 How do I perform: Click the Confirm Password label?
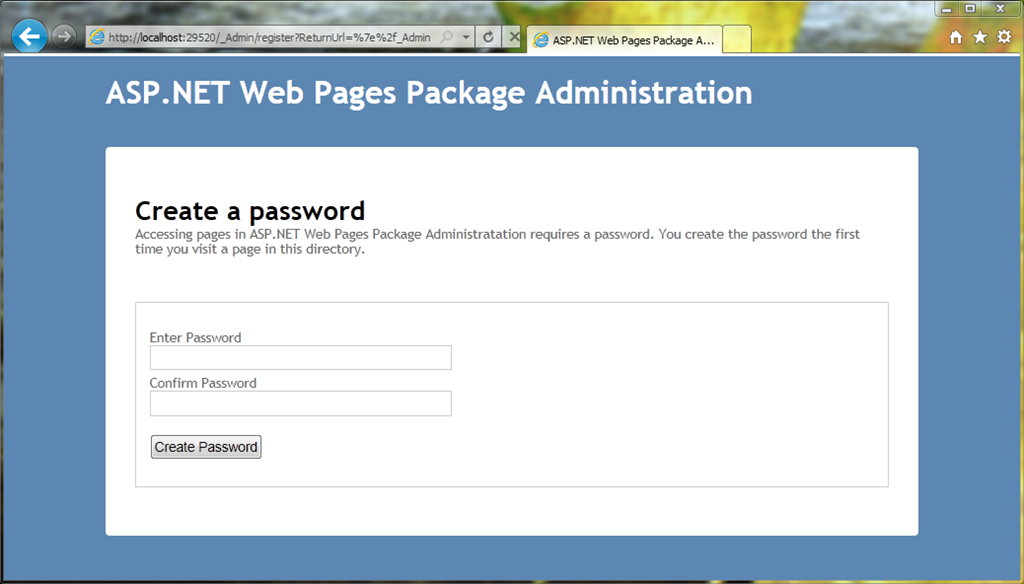click(203, 383)
